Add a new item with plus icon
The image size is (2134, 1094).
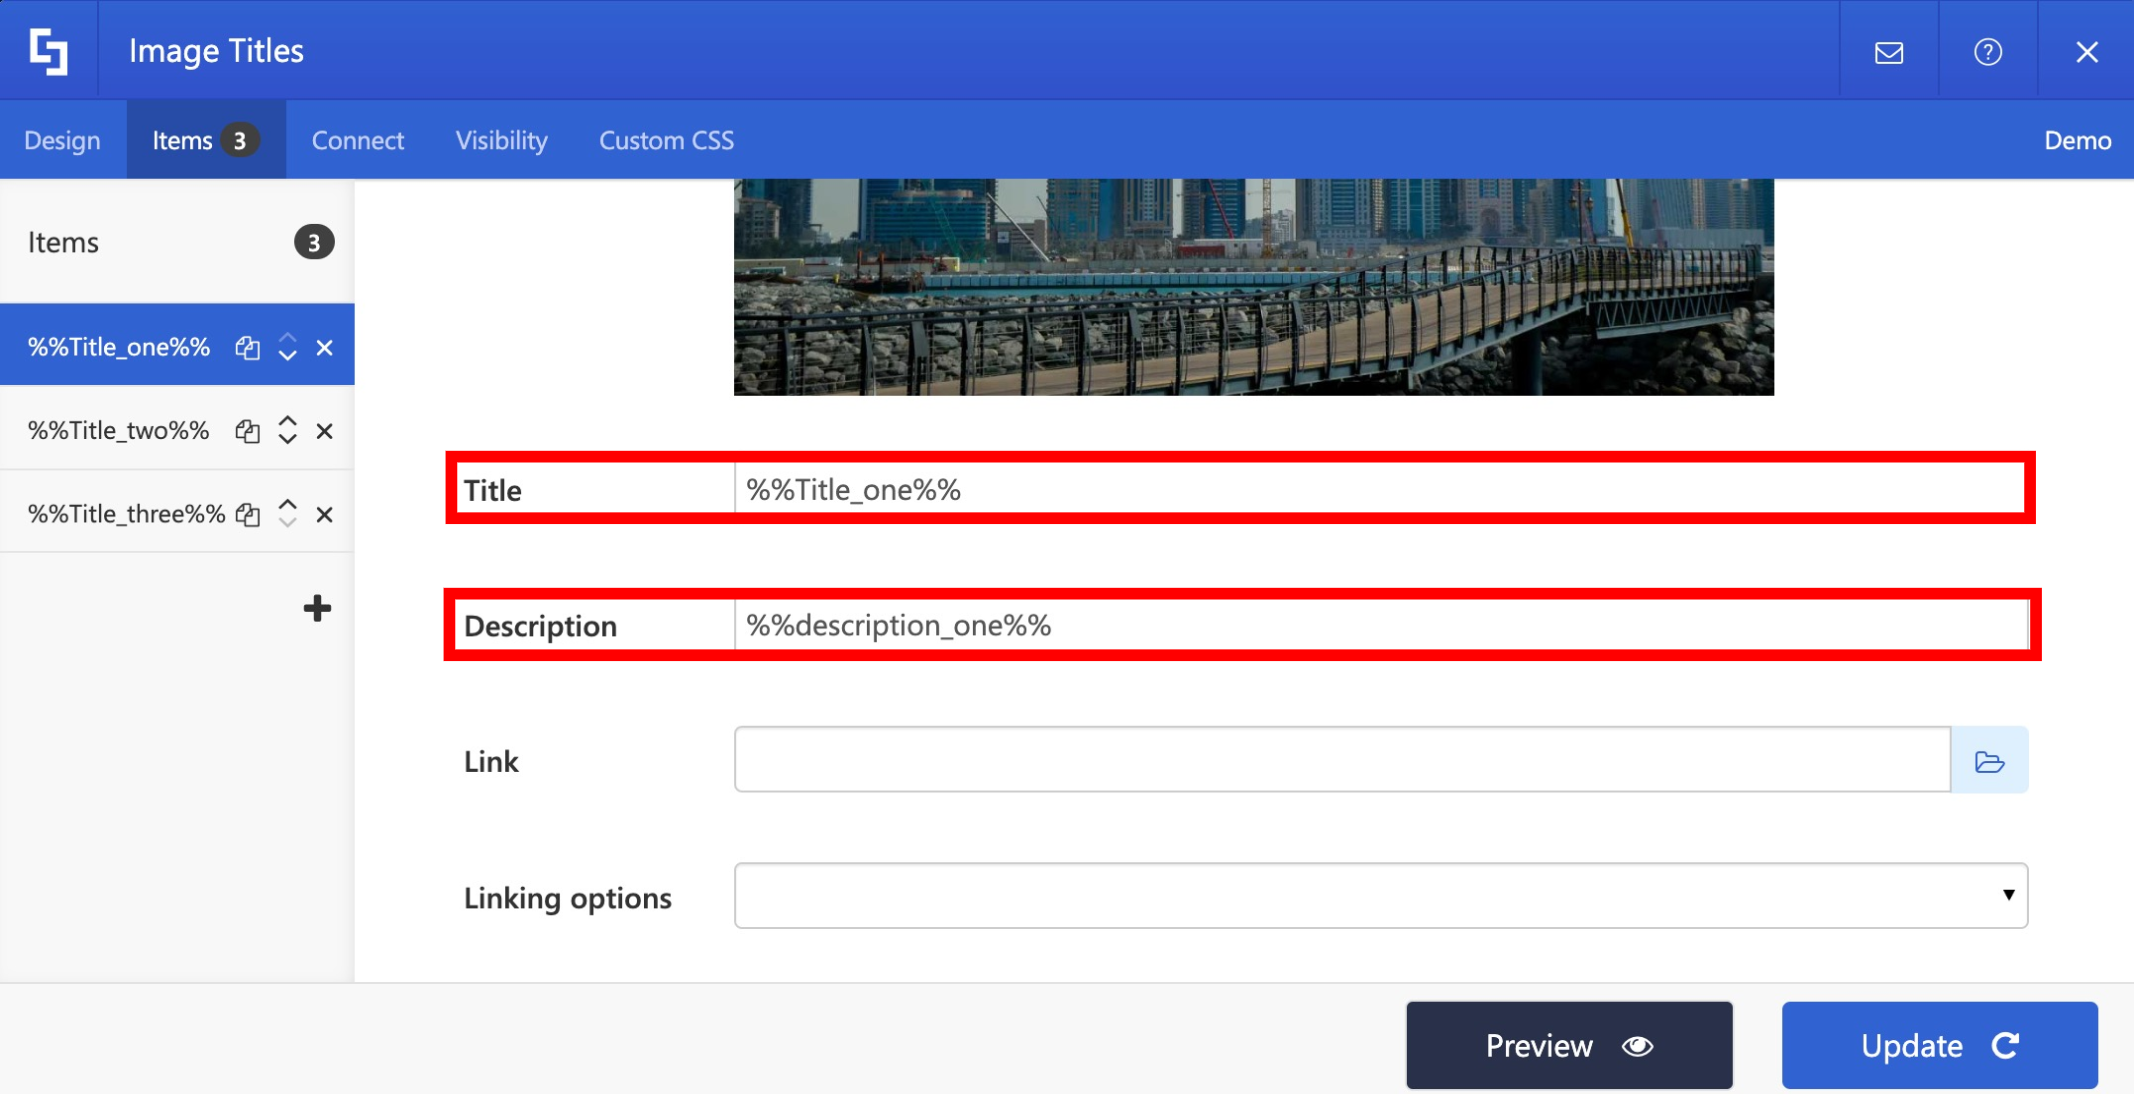[x=317, y=608]
